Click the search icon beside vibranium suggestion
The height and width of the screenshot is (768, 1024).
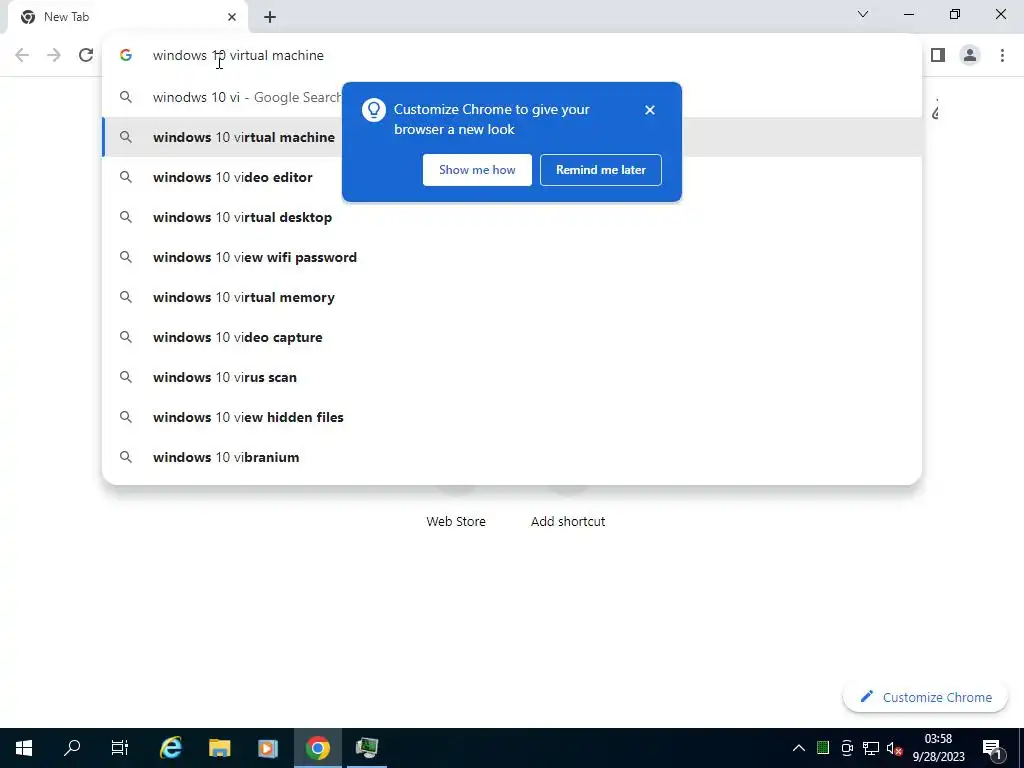[126, 457]
